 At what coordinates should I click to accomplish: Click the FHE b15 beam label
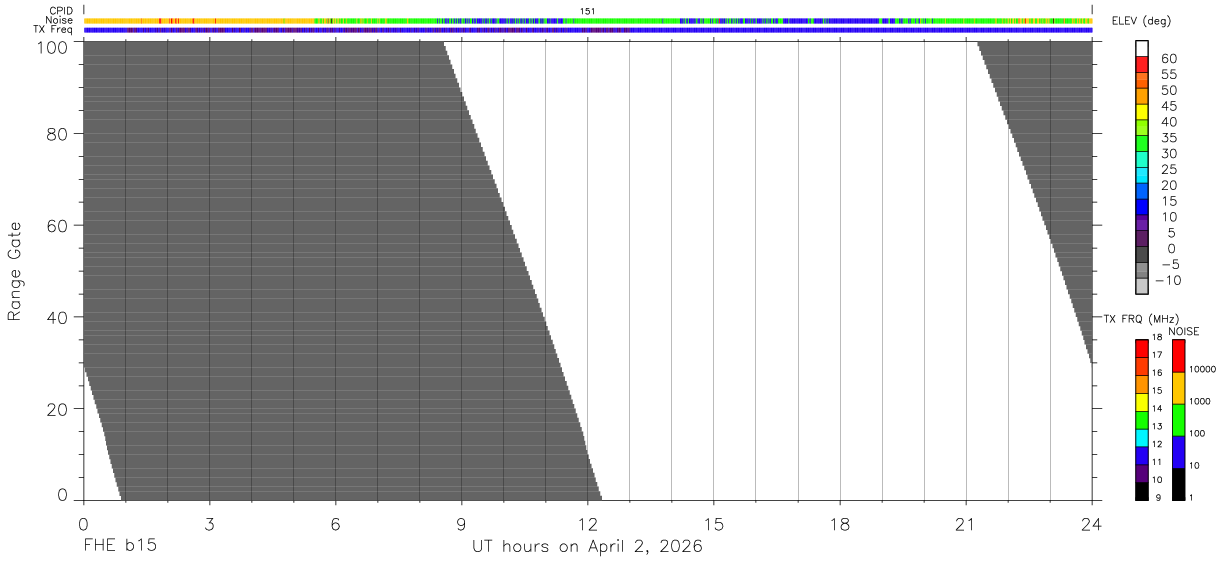click(x=120, y=547)
